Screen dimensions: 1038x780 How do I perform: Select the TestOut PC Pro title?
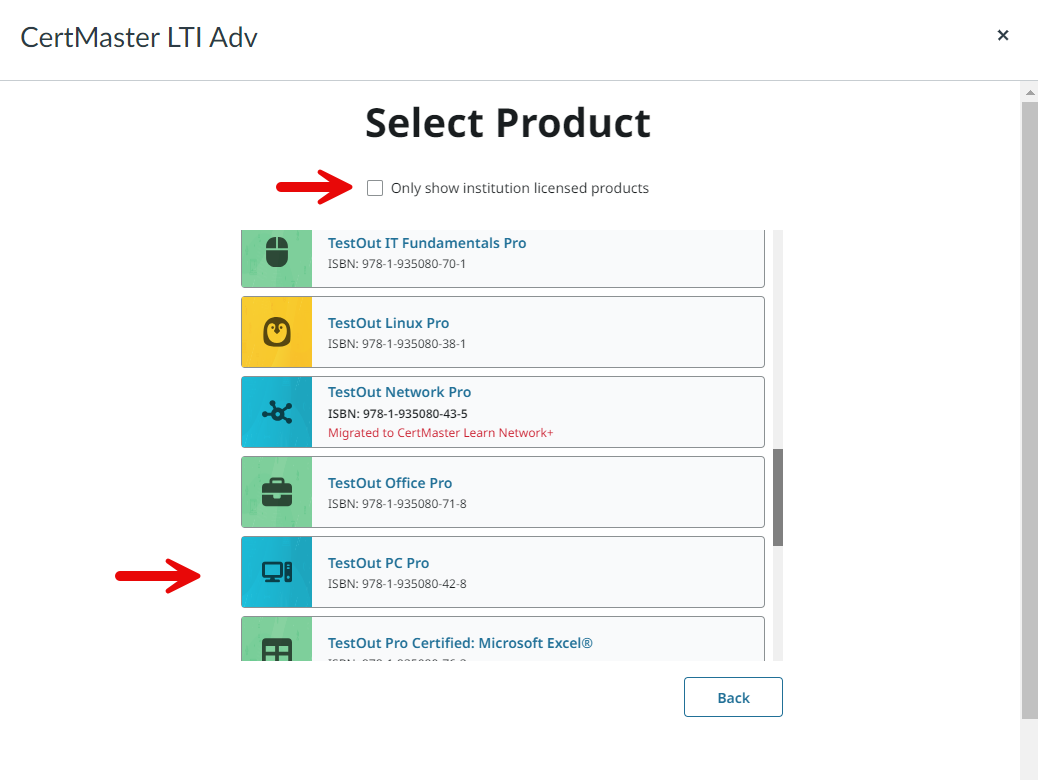pos(379,563)
